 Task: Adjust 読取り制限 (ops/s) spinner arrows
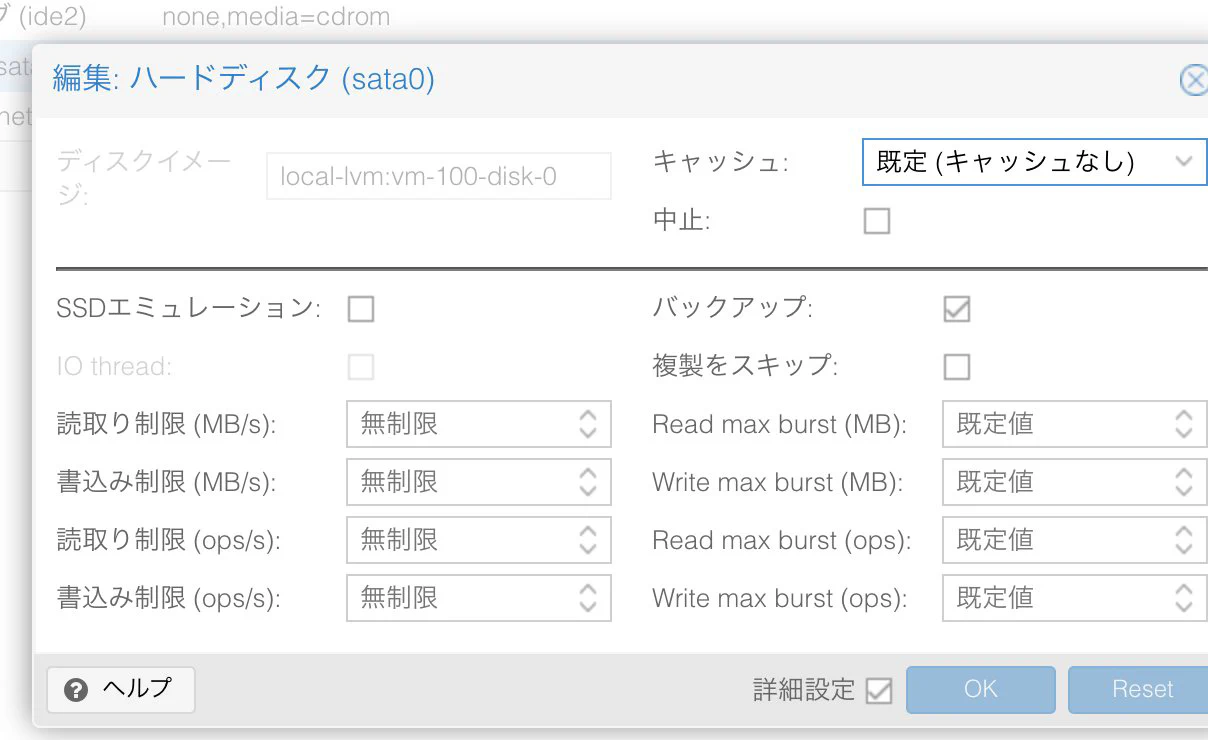588,541
